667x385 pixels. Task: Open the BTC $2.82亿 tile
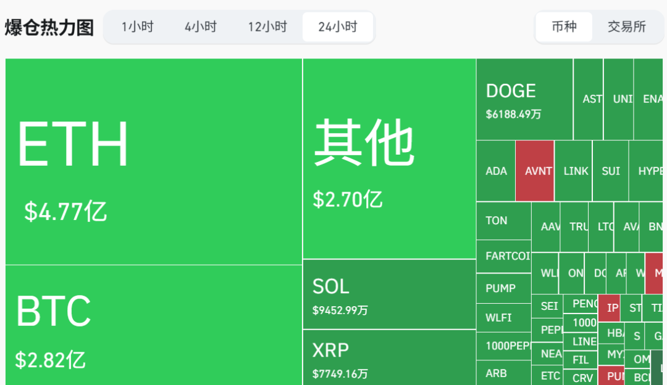coord(154,325)
